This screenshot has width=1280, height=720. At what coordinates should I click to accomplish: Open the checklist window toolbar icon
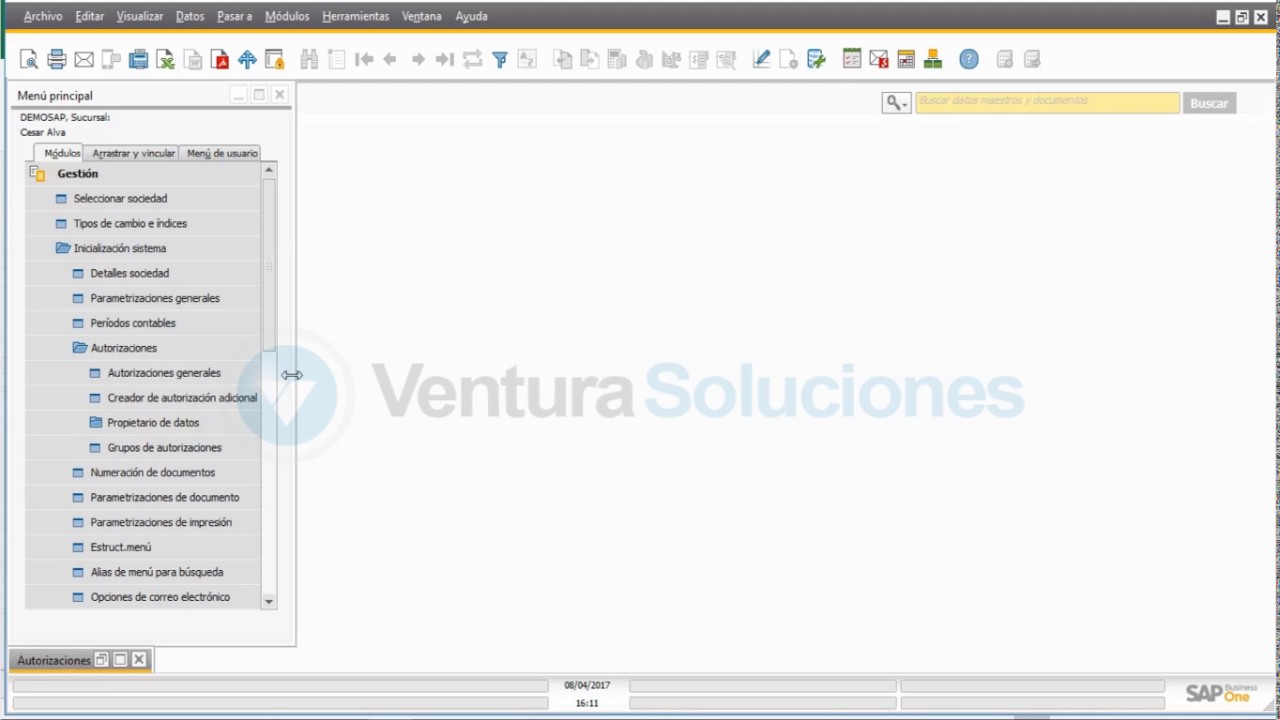click(x=852, y=60)
